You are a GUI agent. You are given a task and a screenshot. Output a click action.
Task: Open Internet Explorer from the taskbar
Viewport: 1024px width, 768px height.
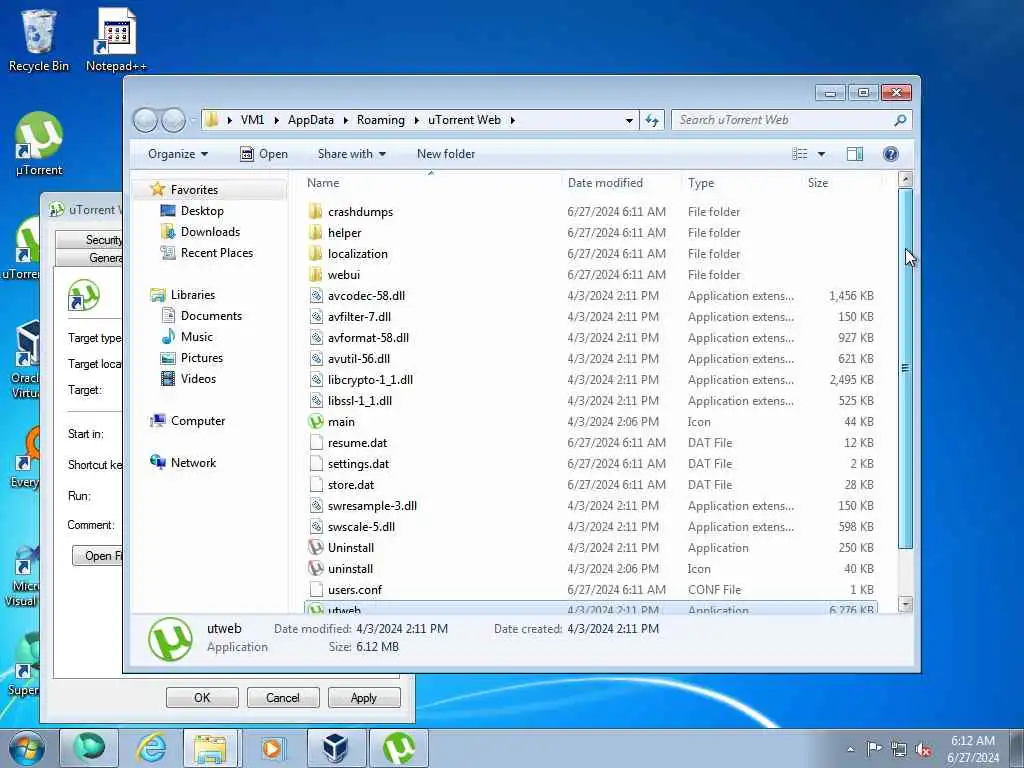click(x=151, y=748)
